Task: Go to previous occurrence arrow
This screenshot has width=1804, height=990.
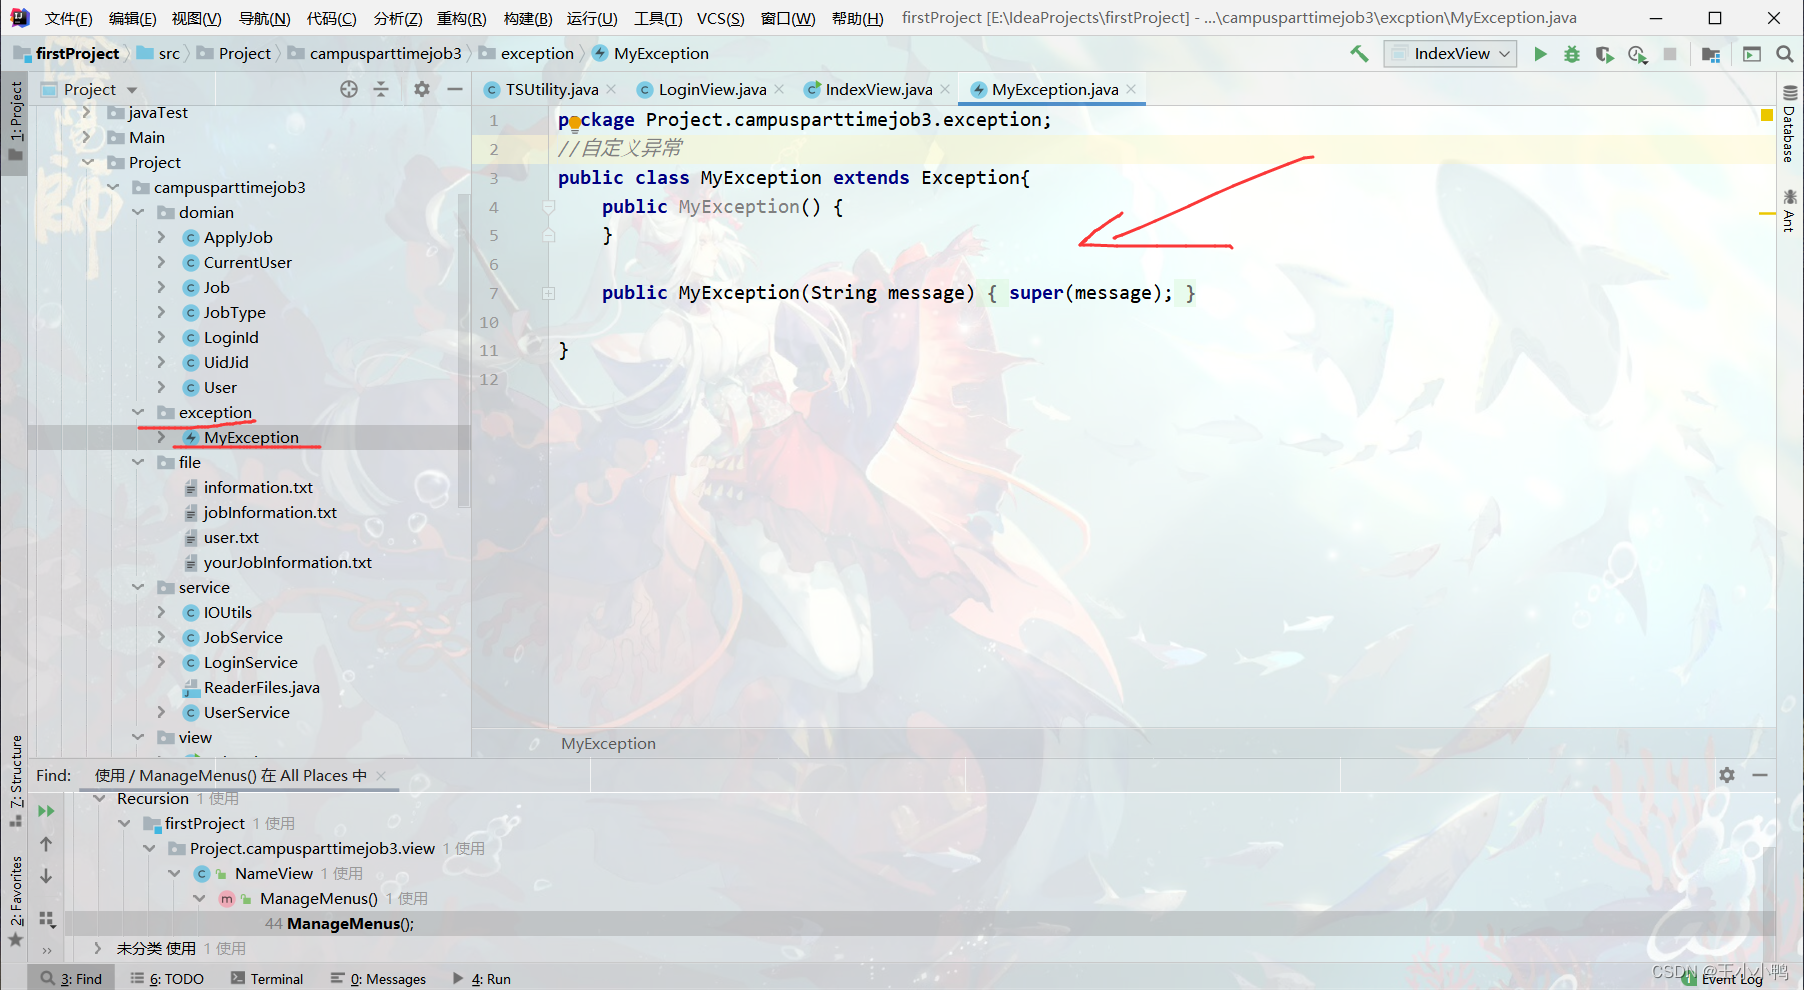Action: coord(46,844)
